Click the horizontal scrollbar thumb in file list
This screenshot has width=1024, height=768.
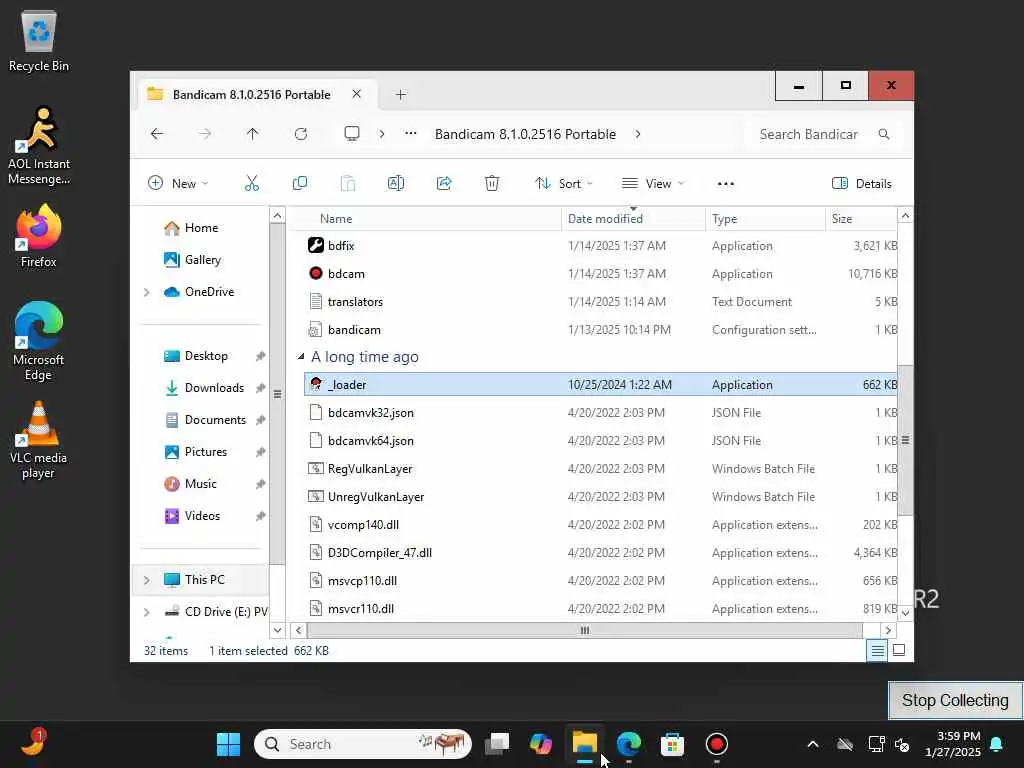pyautogui.click(x=584, y=630)
